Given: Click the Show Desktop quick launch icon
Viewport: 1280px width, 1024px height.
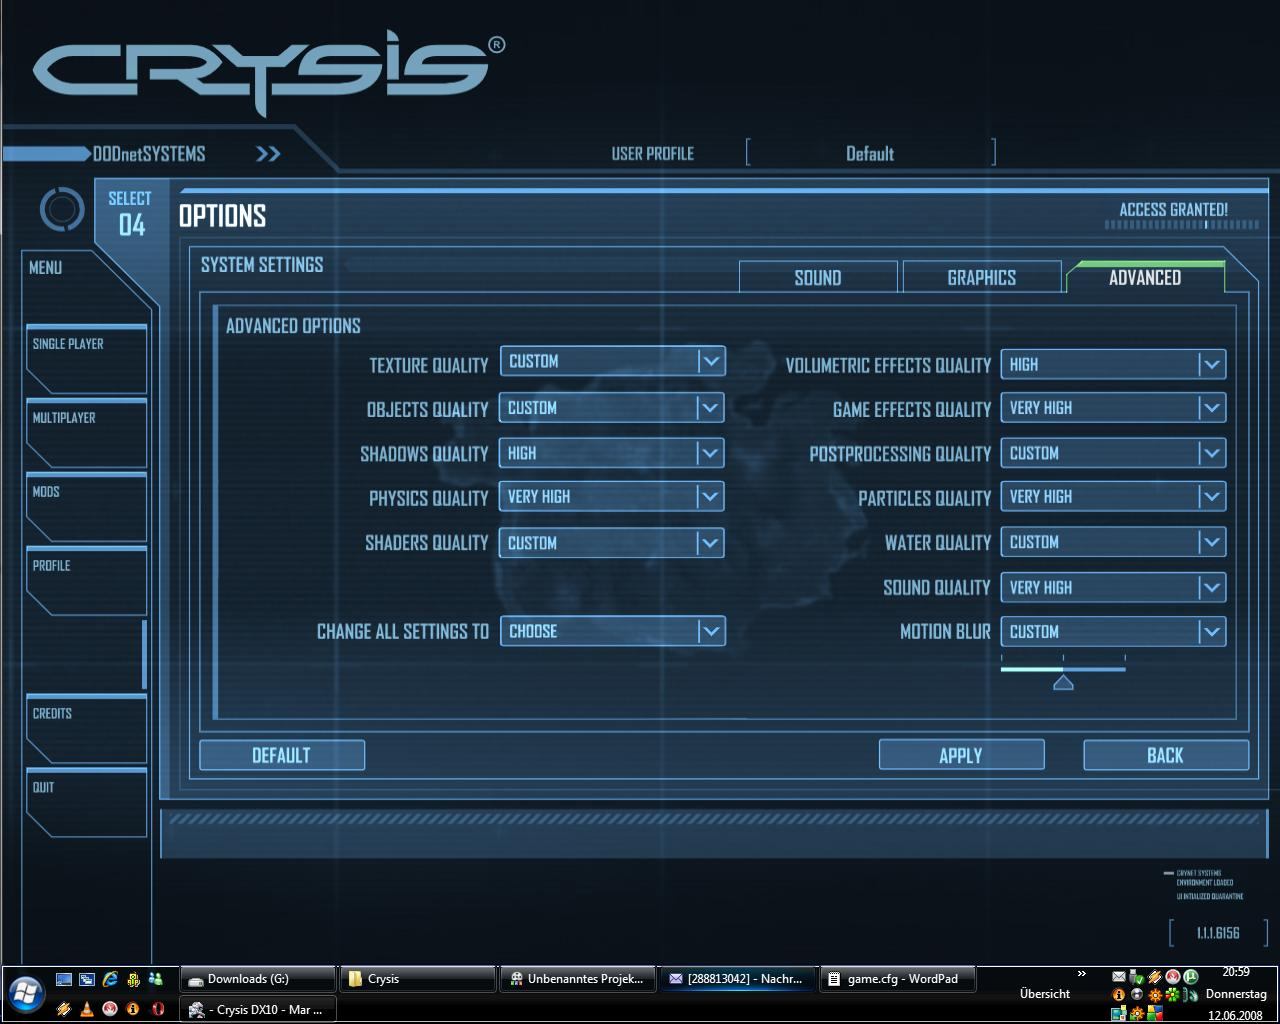Looking at the screenshot, I should coord(64,979).
